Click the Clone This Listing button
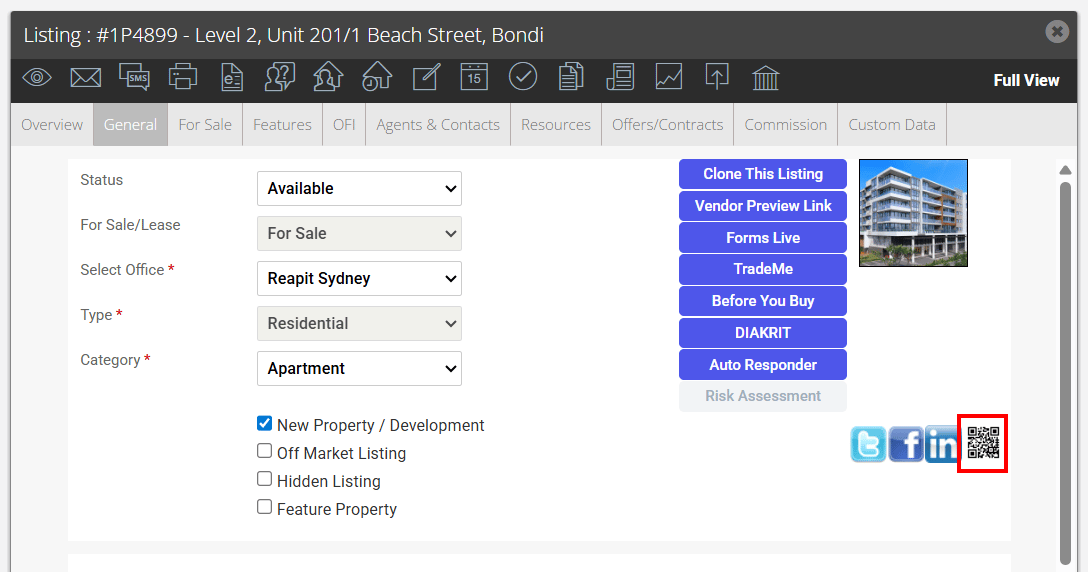1088x572 pixels. tap(763, 174)
